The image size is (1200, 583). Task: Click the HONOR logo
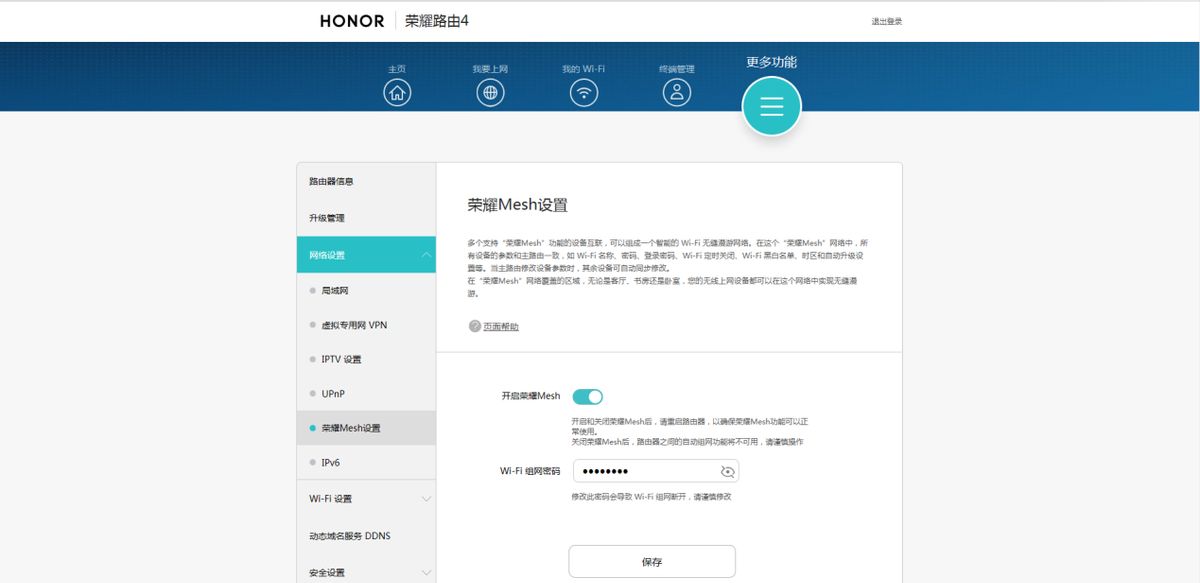point(352,21)
